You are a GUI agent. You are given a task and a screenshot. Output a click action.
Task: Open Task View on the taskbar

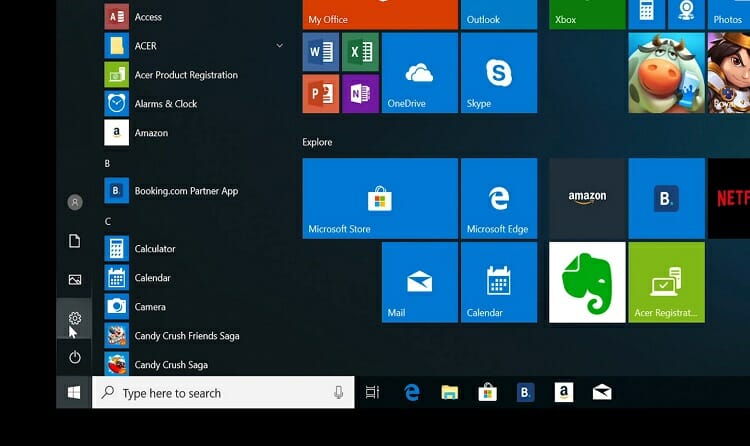[372, 392]
